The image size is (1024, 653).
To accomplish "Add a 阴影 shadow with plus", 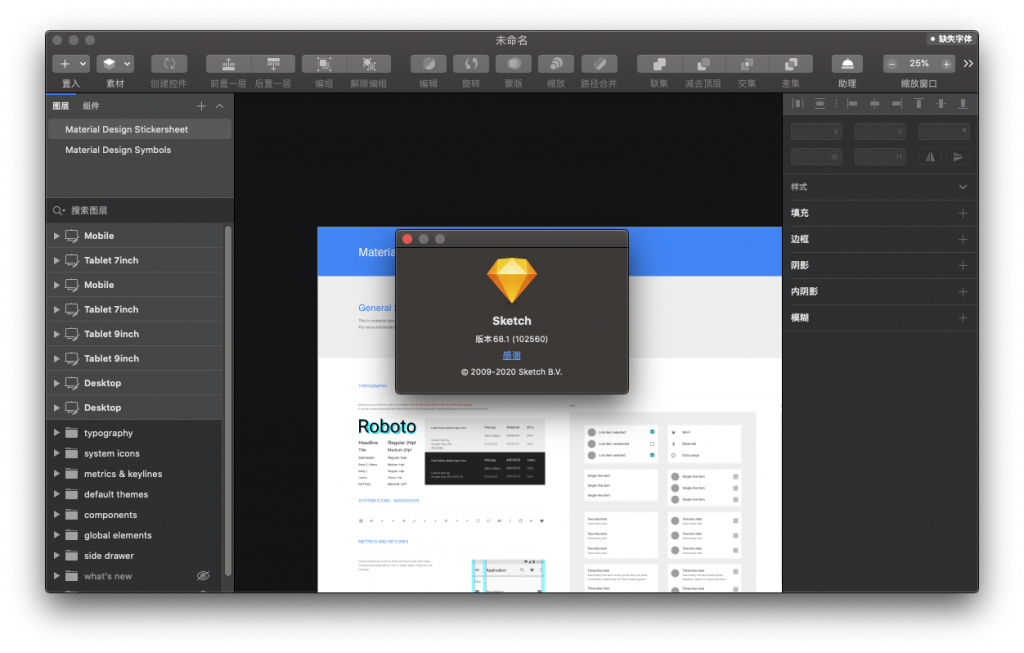I will (963, 265).
